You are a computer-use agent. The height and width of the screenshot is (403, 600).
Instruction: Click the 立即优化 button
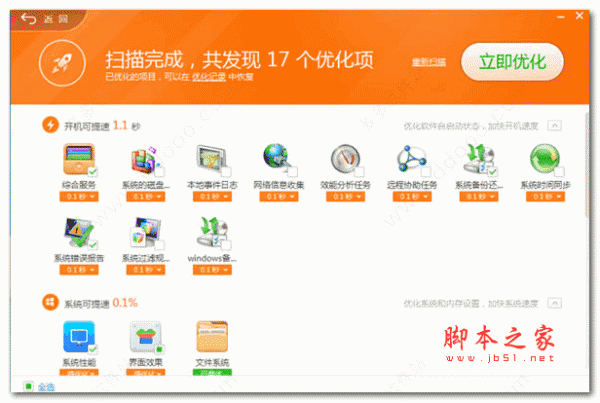pyautogui.click(x=512, y=62)
